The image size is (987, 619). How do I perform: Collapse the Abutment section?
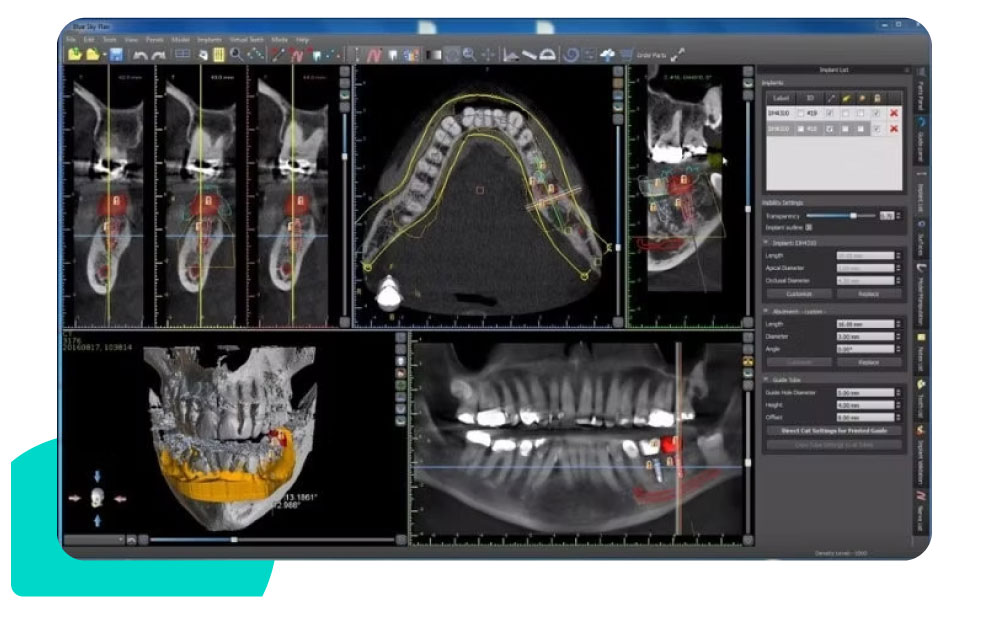point(766,311)
